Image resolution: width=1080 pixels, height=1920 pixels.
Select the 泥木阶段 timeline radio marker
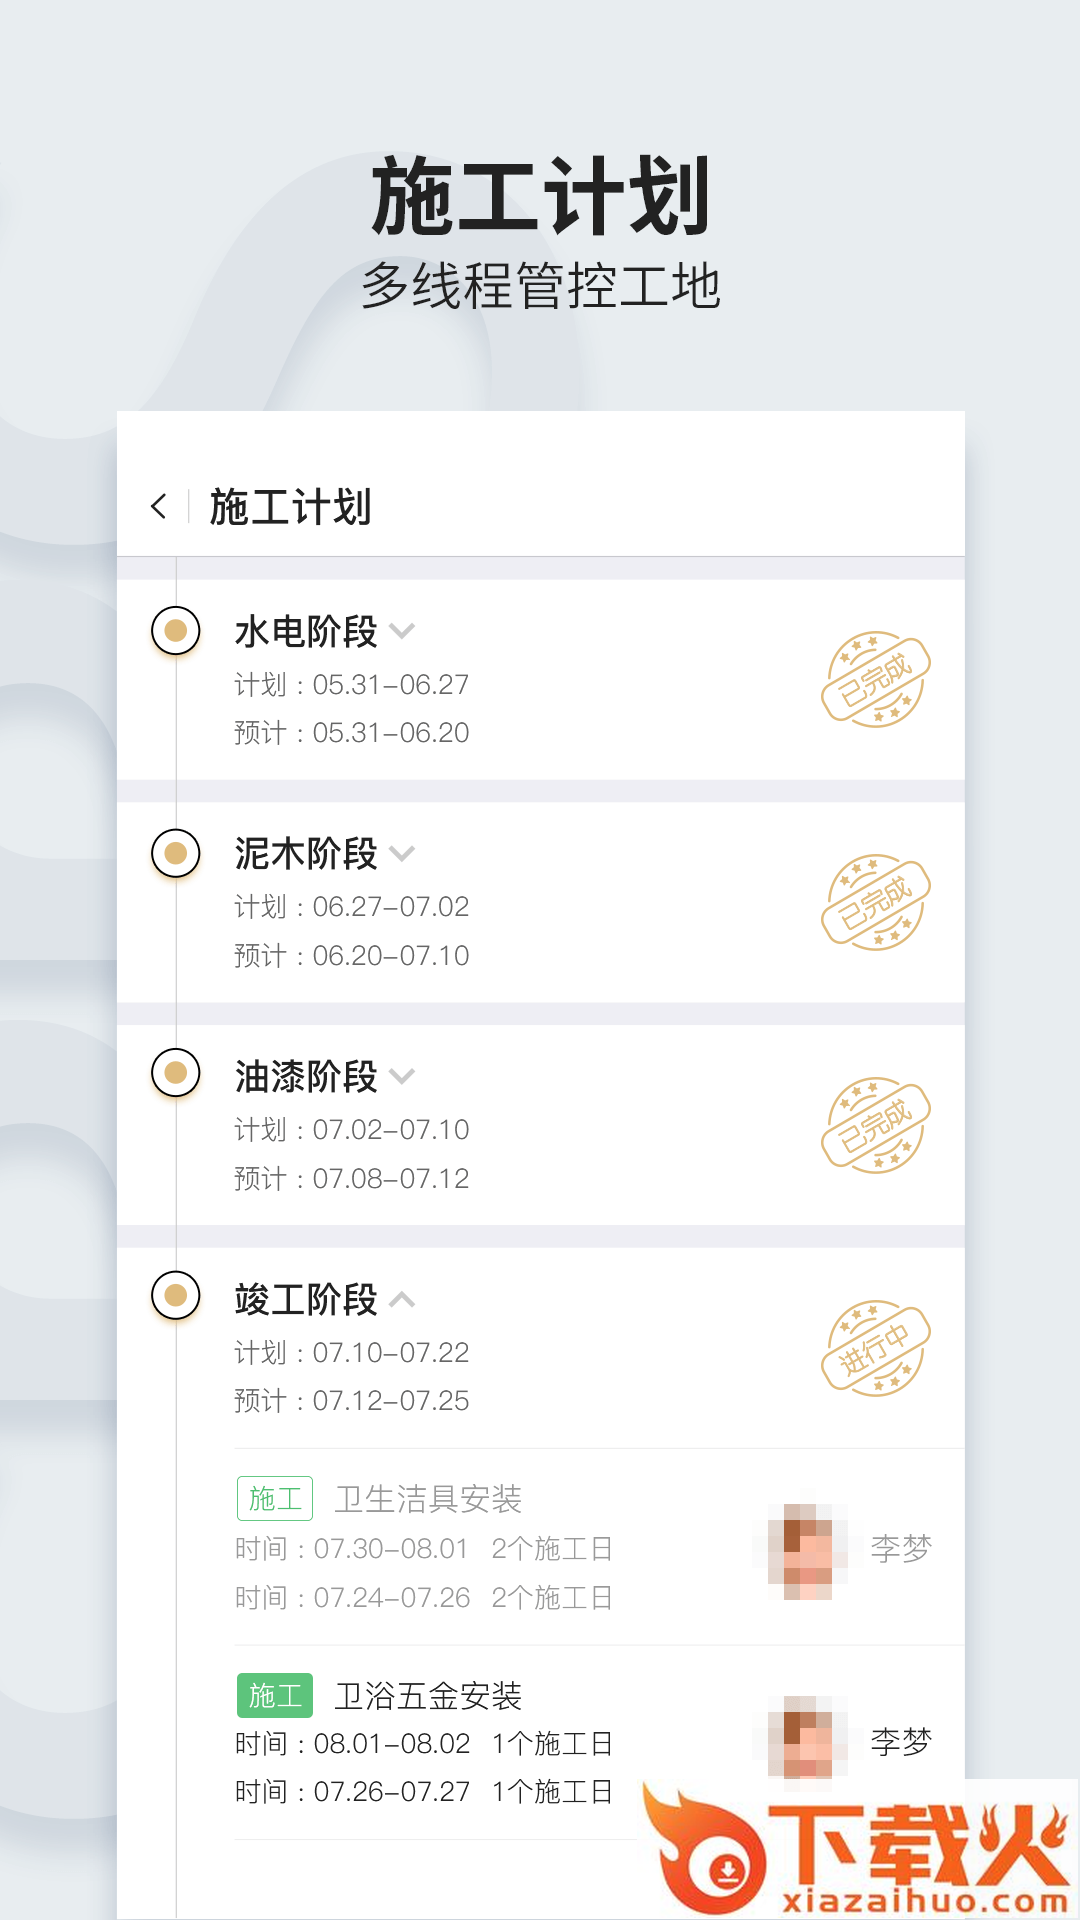tap(176, 854)
